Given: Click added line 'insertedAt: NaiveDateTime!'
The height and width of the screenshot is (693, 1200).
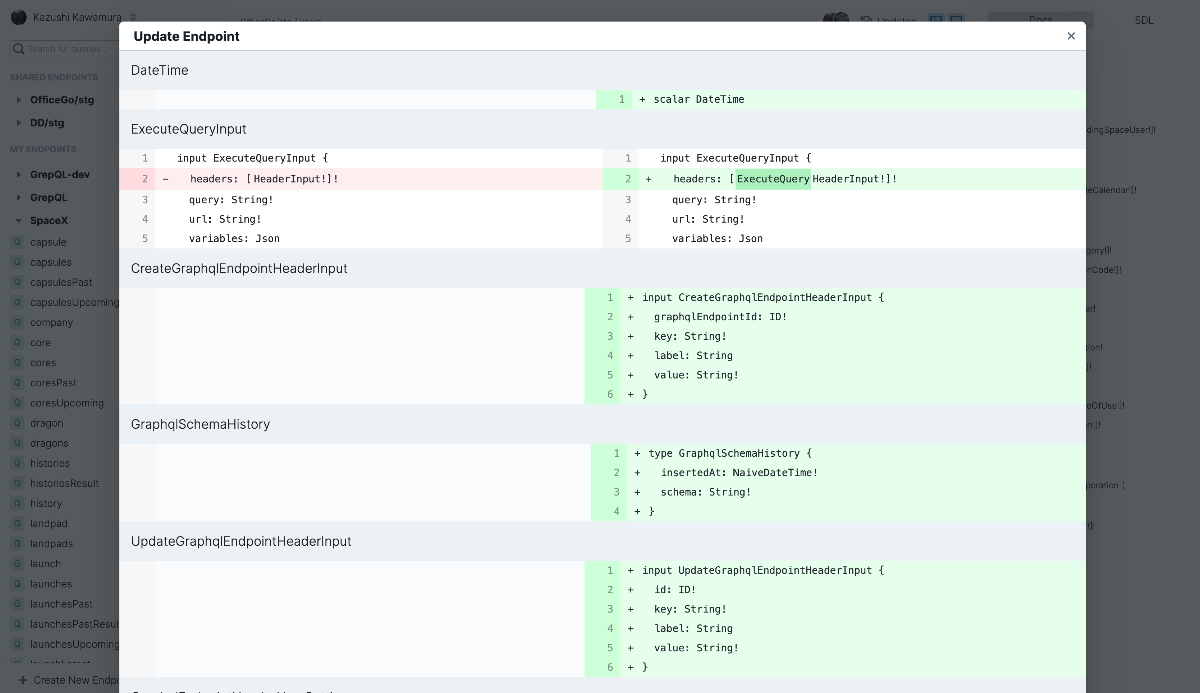Looking at the screenshot, I should 739,473.
